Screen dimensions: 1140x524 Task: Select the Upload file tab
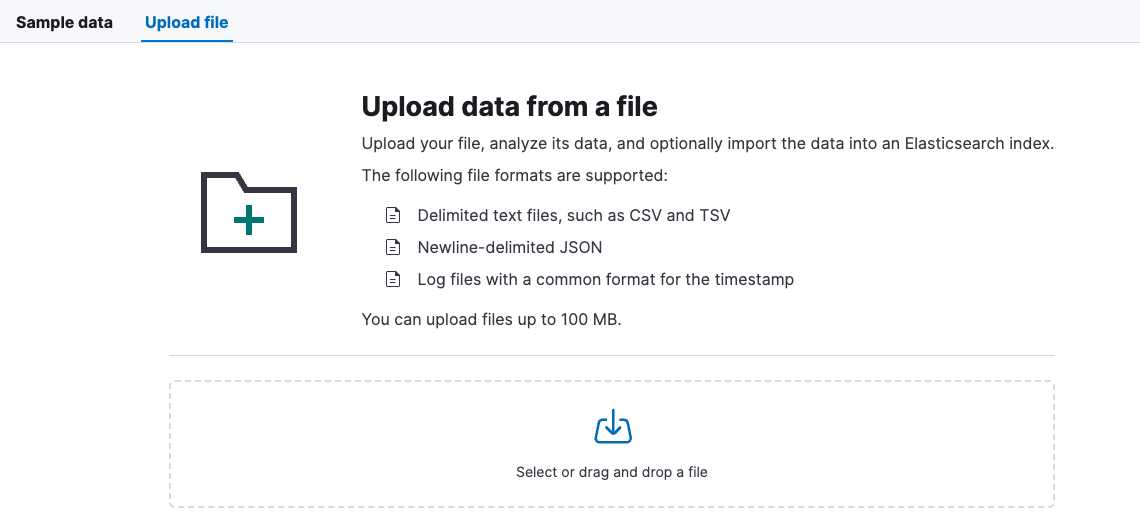coord(187,22)
